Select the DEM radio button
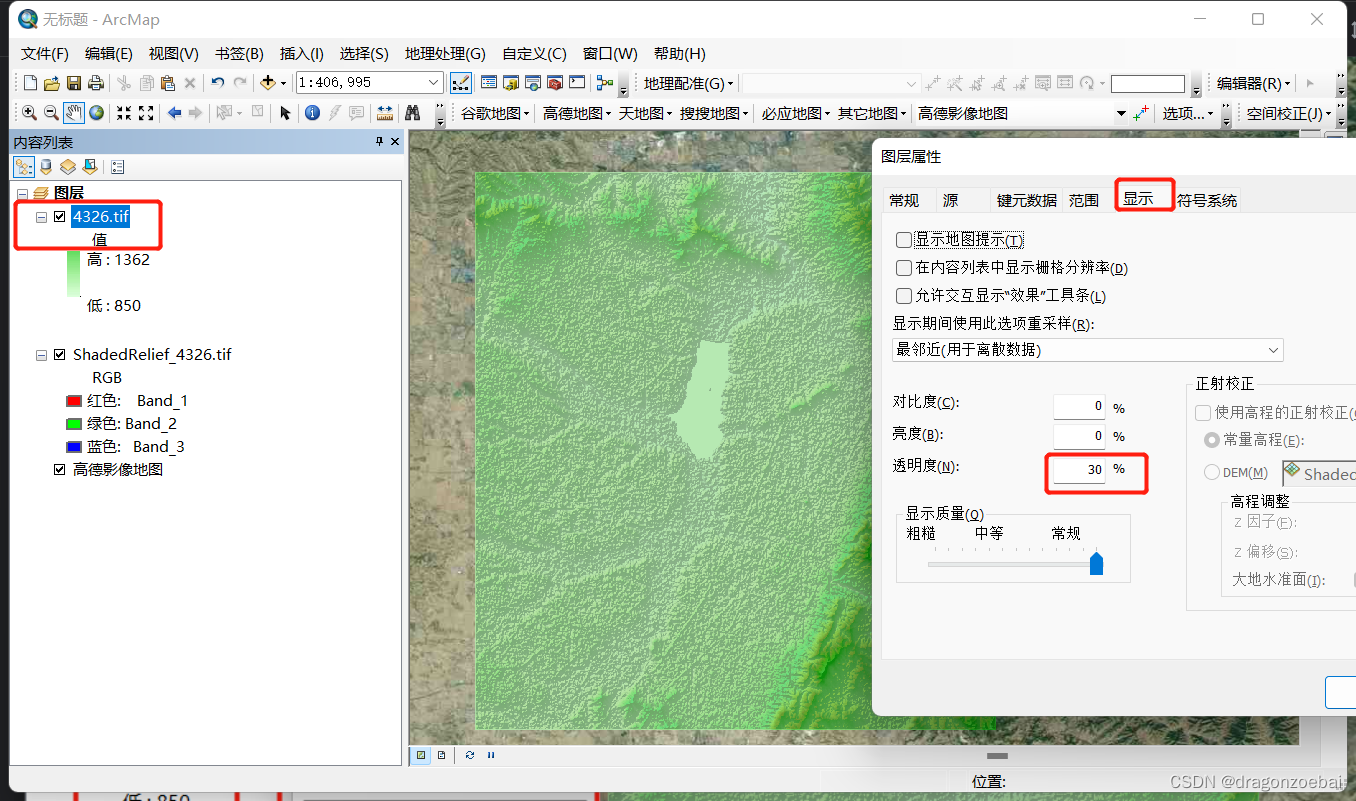 (x=1210, y=473)
